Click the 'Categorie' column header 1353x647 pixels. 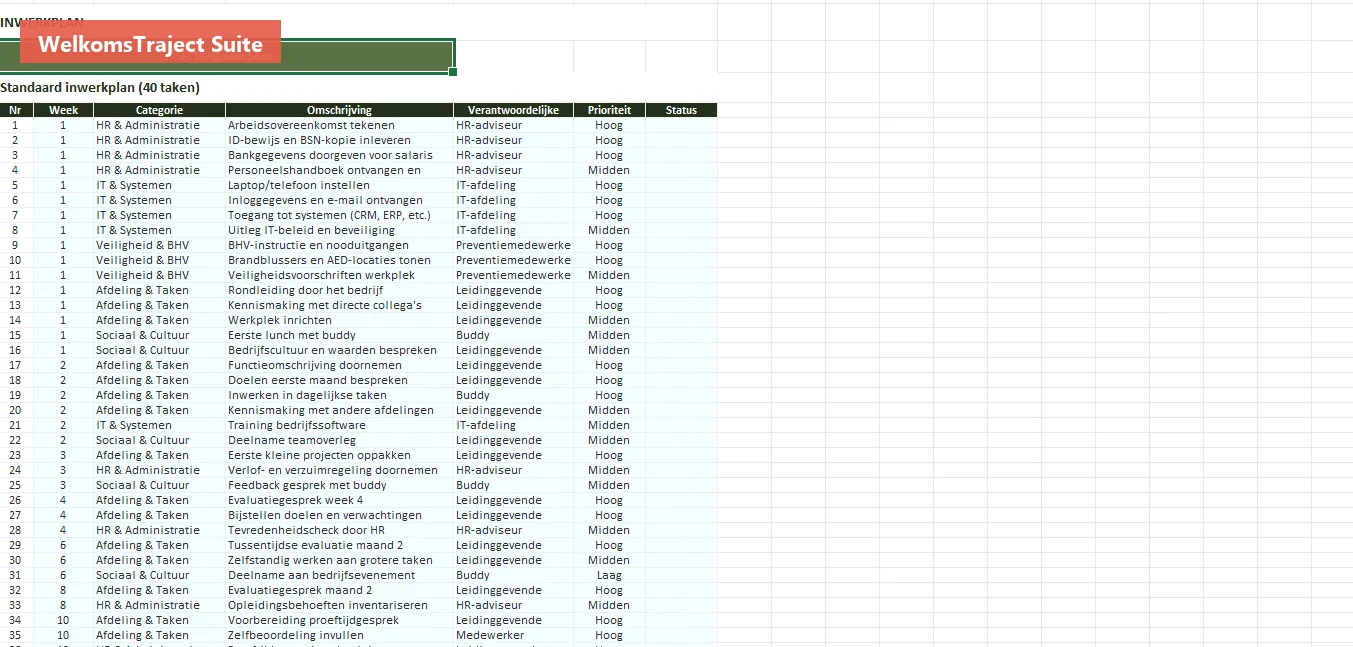(x=160, y=110)
